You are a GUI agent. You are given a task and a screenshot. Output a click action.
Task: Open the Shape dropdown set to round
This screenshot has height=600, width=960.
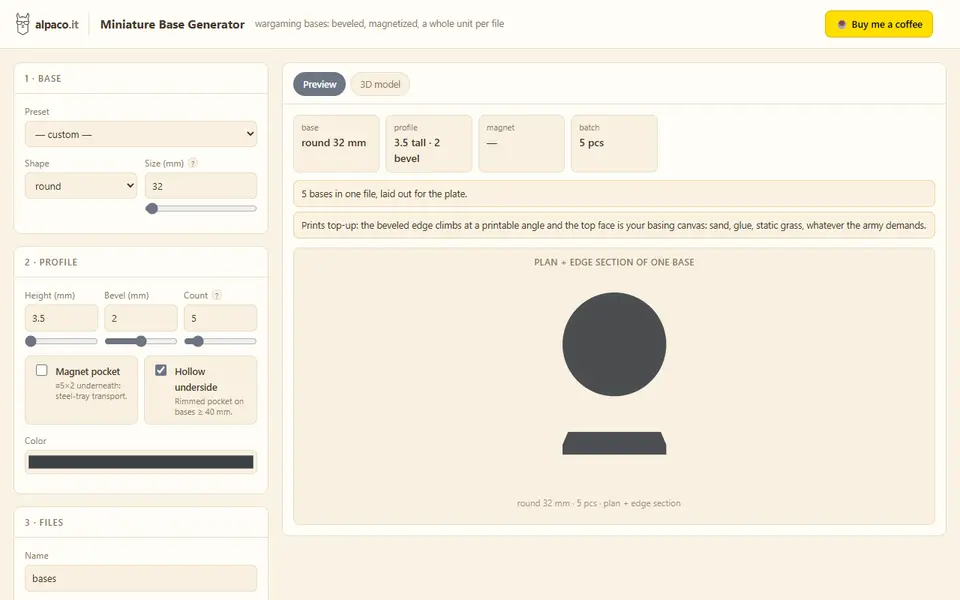click(81, 186)
